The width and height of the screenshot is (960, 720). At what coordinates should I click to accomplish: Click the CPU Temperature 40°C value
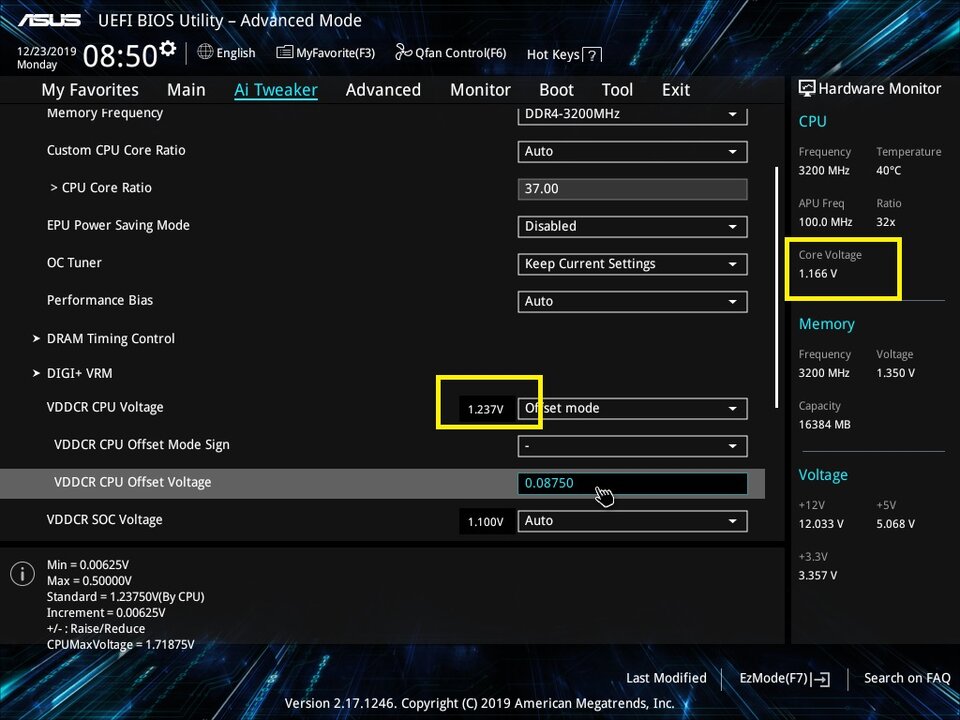pyautogui.click(x=888, y=170)
